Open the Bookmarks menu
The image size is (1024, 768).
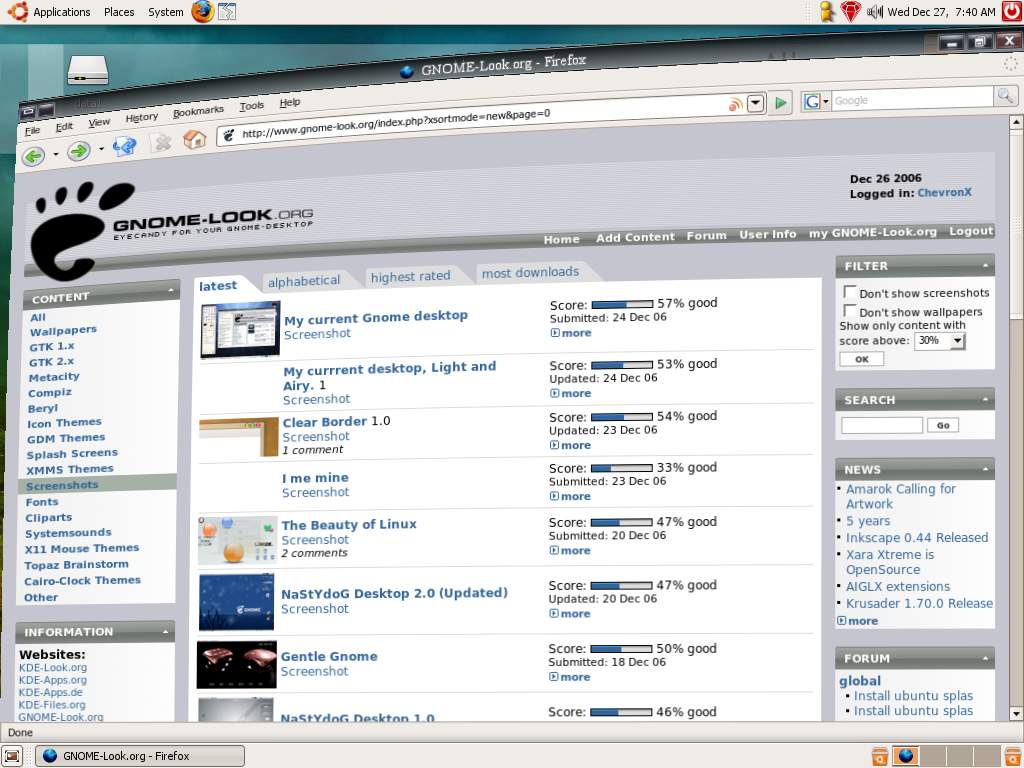coord(199,112)
